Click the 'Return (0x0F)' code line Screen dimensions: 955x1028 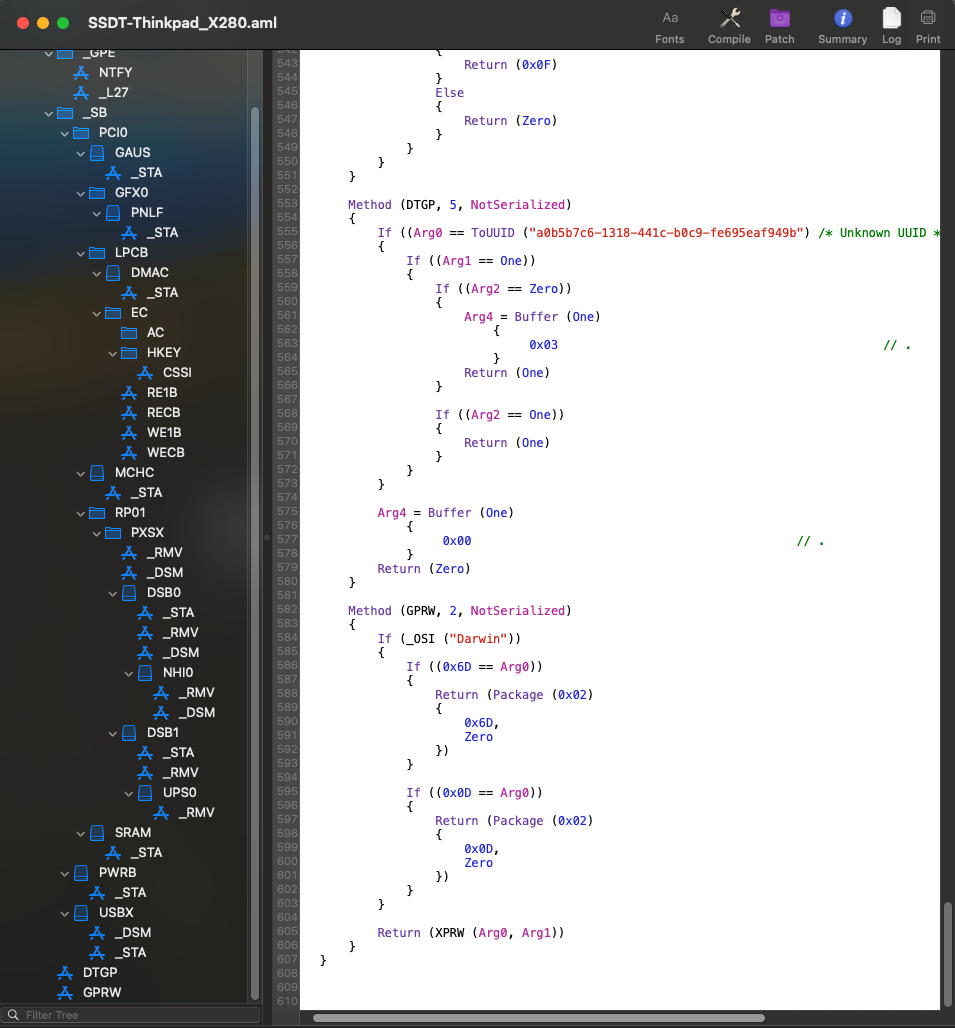[x=511, y=65]
